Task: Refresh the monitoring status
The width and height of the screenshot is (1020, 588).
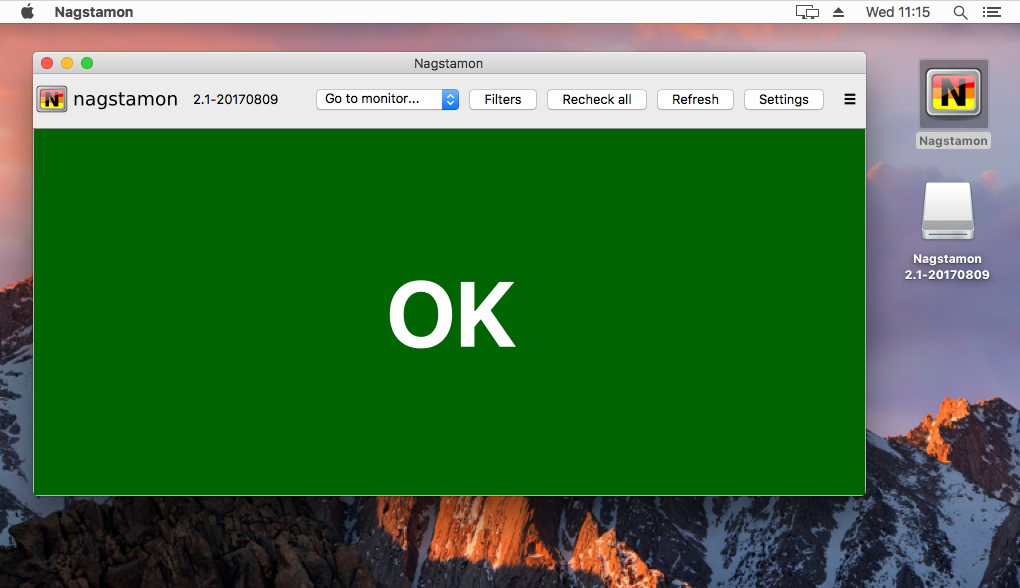Action: click(x=695, y=99)
